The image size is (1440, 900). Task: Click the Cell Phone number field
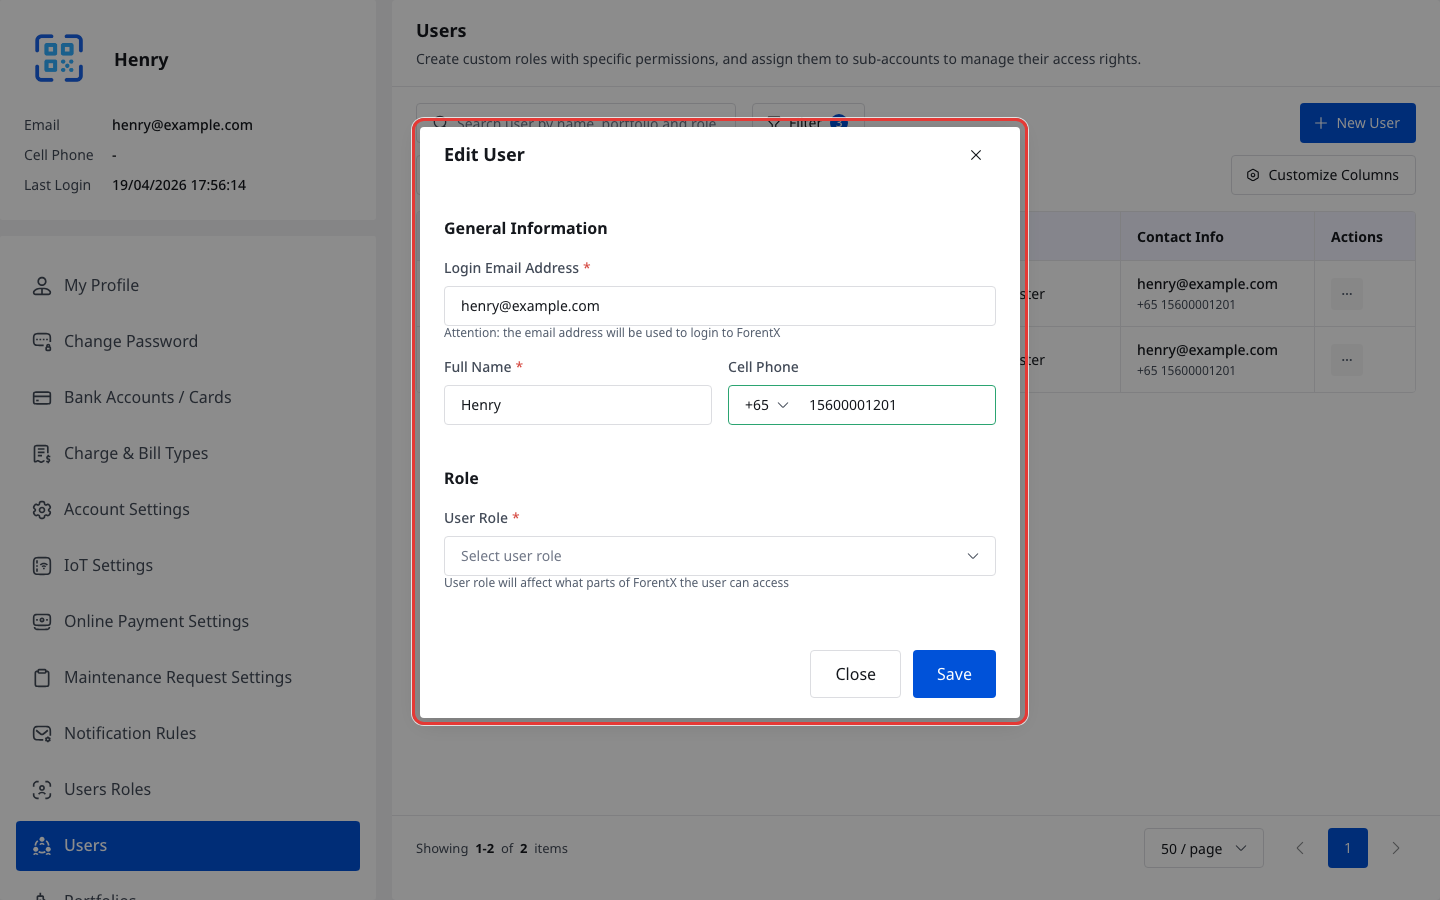pyautogui.click(x=895, y=405)
